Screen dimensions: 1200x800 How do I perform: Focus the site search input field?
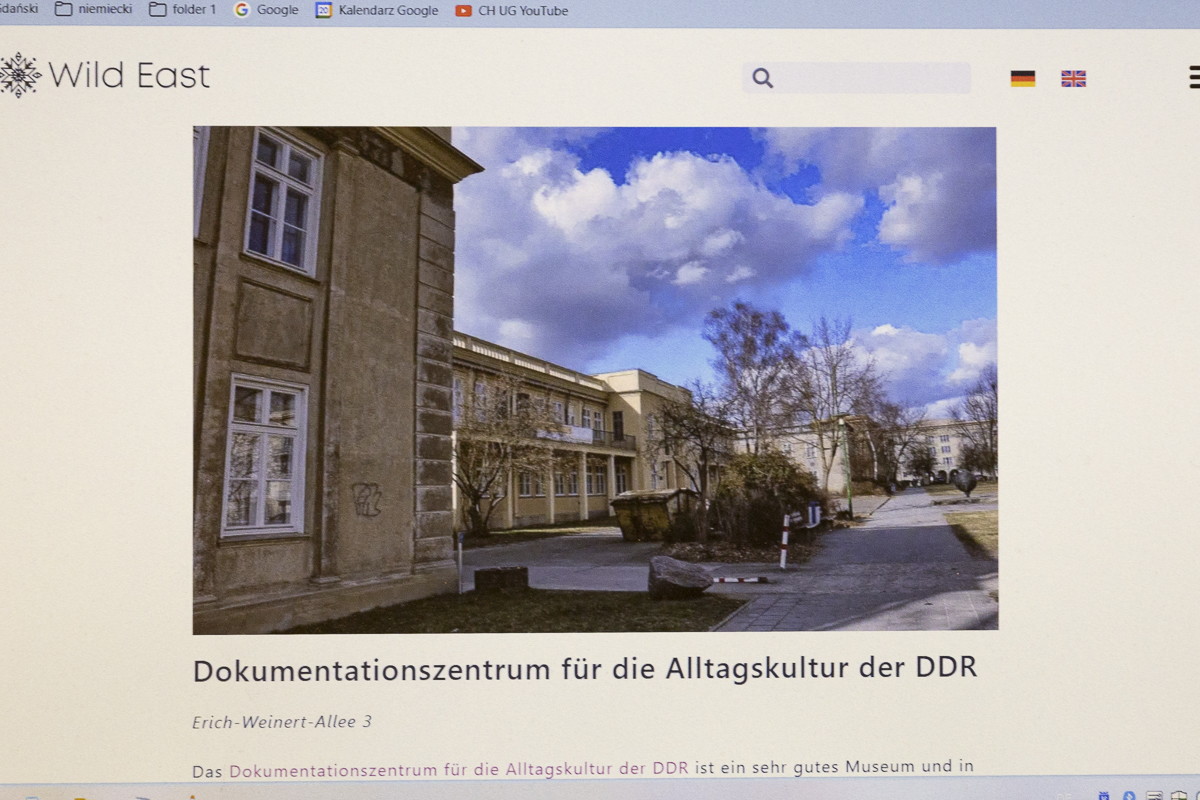click(857, 78)
